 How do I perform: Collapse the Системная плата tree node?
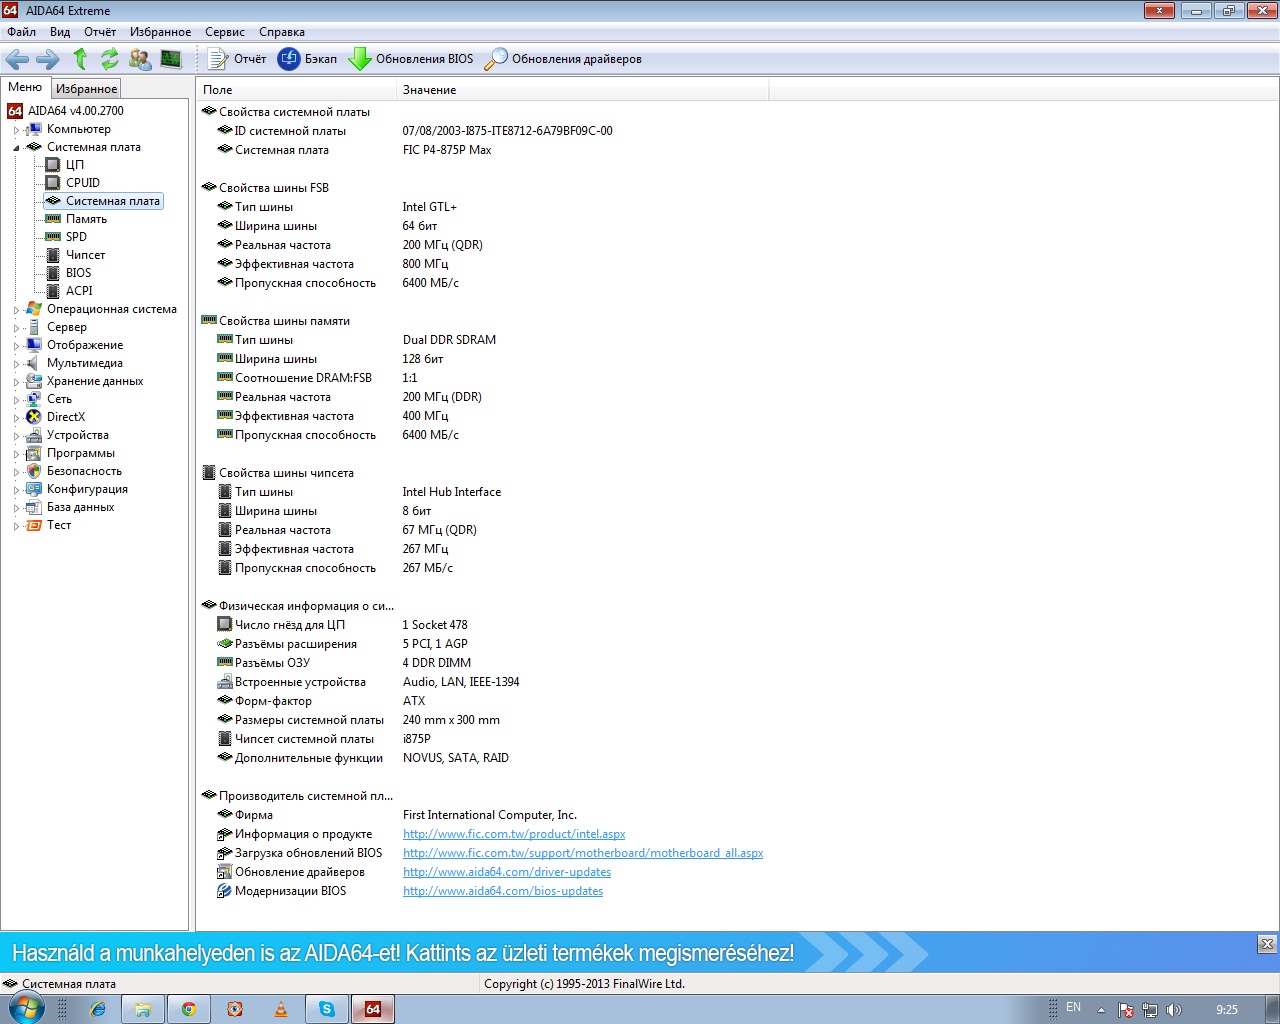pyautogui.click(x=16, y=148)
